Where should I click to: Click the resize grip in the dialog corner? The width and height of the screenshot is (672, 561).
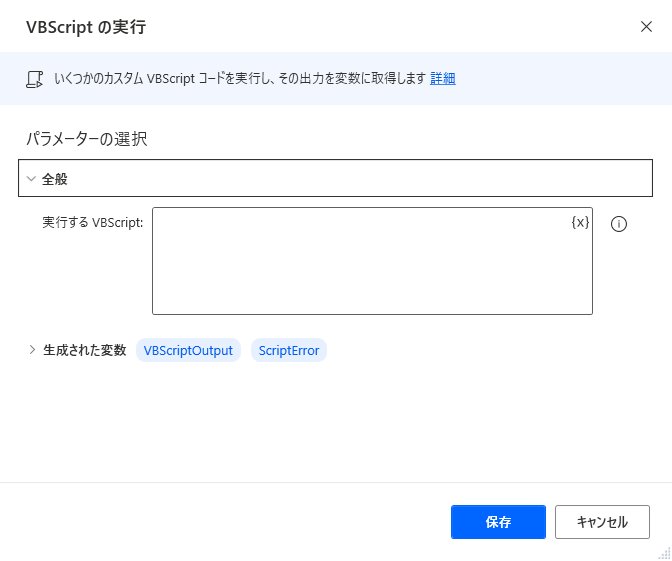pyautogui.click(x=664, y=553)
